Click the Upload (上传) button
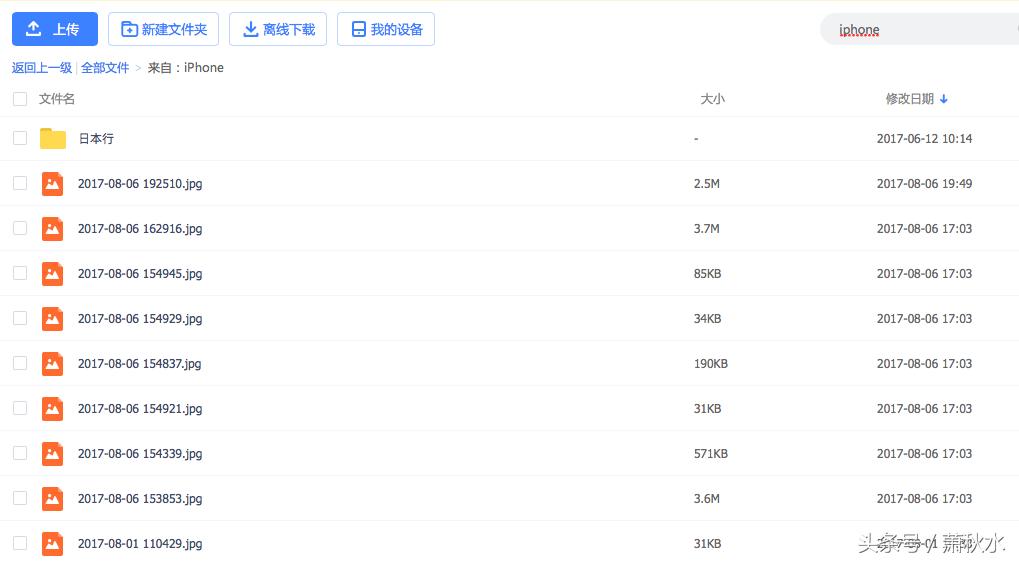1019x562 pixels. pos(54,29)
